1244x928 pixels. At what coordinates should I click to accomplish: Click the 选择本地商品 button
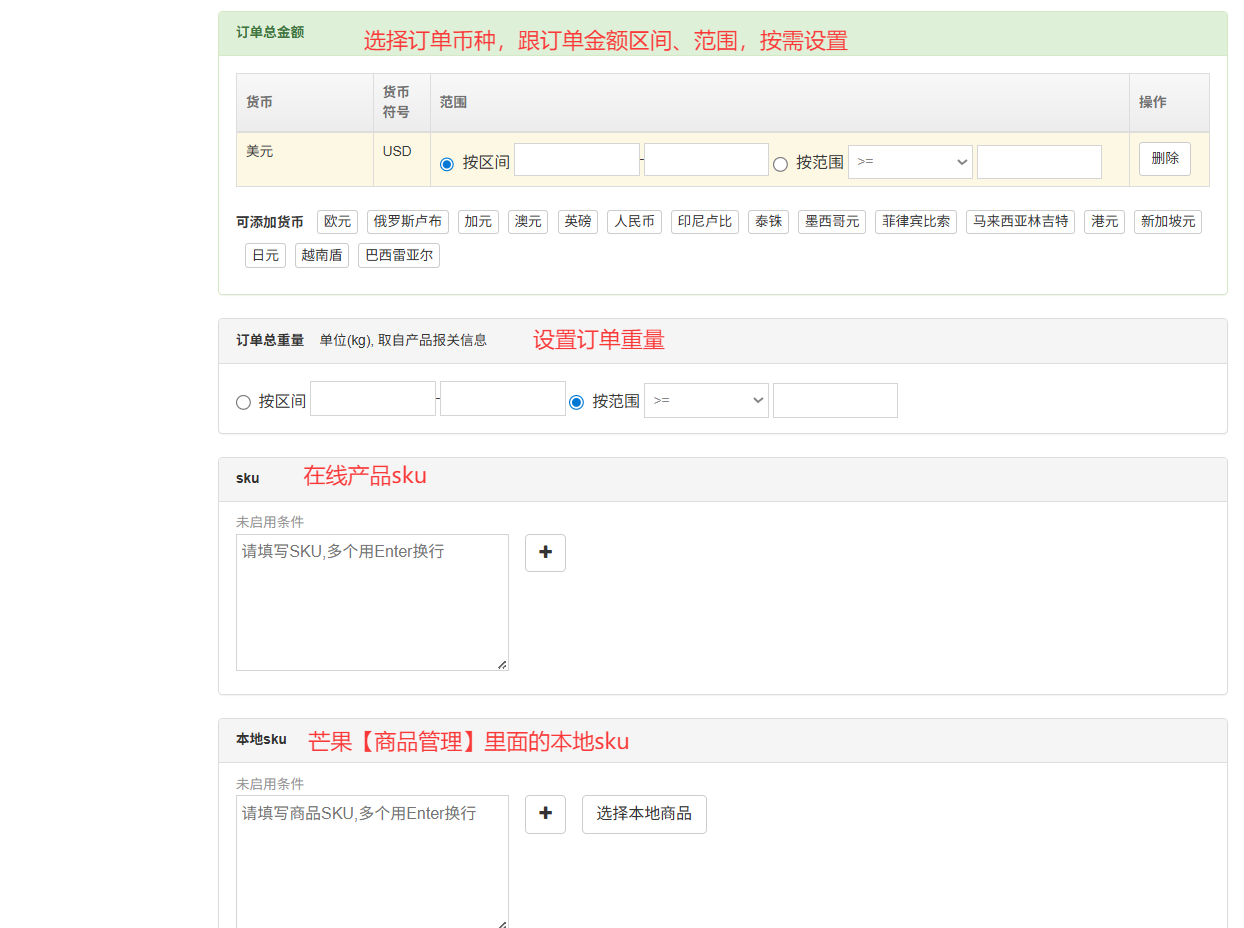pyautogui.click(x=644, y=814)
